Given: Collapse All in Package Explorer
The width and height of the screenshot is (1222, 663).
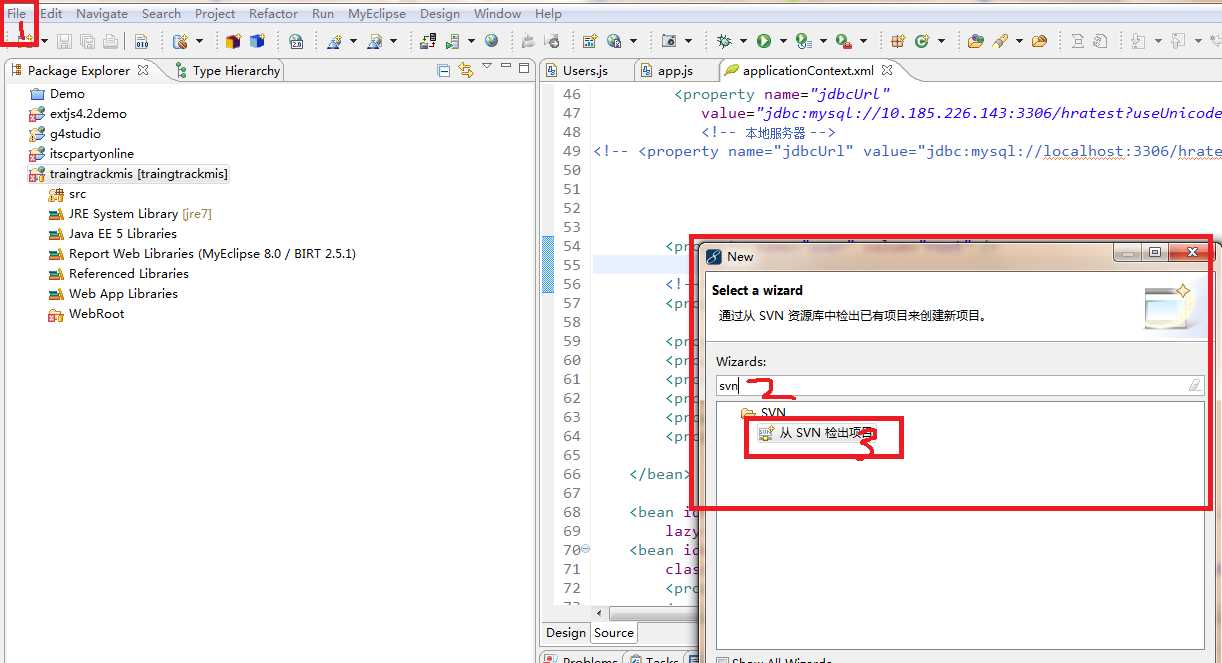Looking at the screenshot, I should (444, 70).
